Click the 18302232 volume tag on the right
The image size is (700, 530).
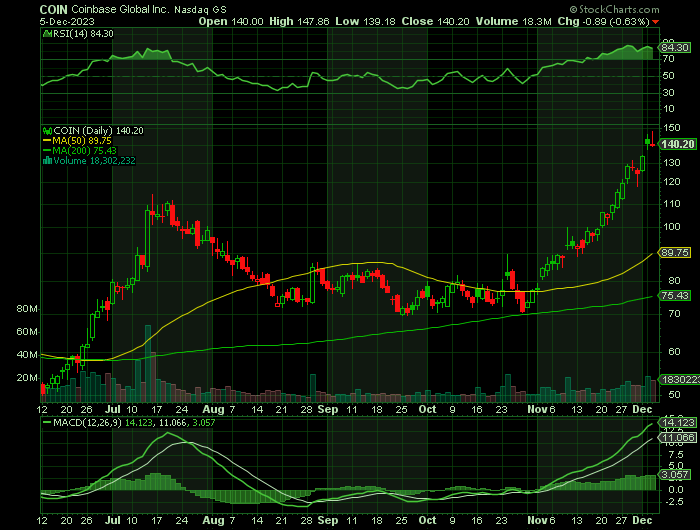coord(679,380)
